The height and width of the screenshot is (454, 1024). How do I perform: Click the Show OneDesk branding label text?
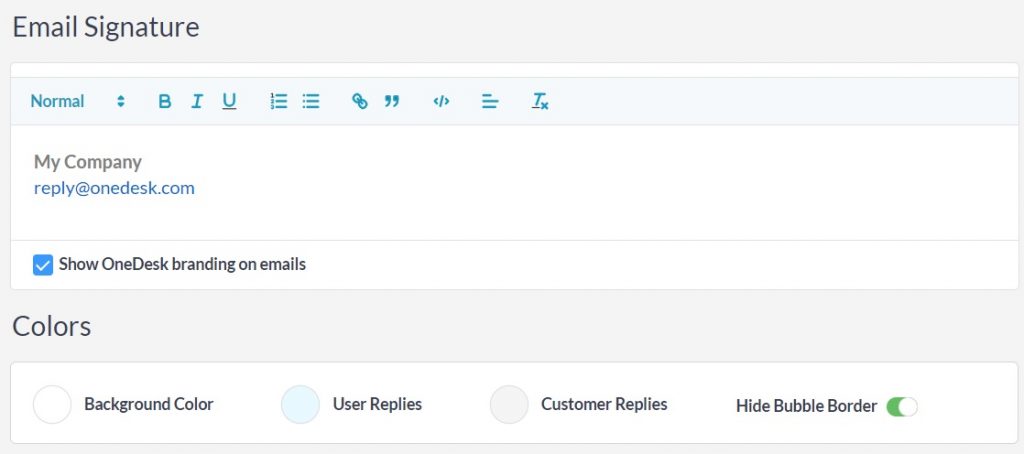click(182, 265)
